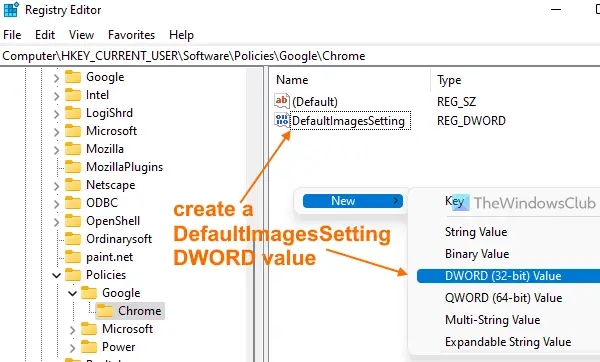Click the registry path address bar
The image size is (600, 362).
pyautogui.click(x=300, y=56)
